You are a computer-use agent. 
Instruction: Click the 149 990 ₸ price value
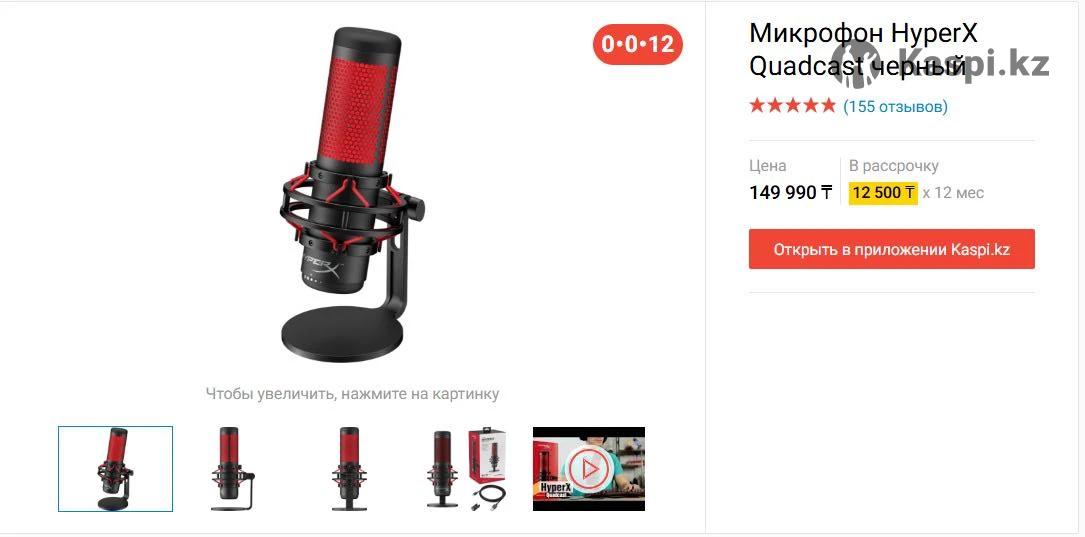pyautogui.click(x=791, y=192)
